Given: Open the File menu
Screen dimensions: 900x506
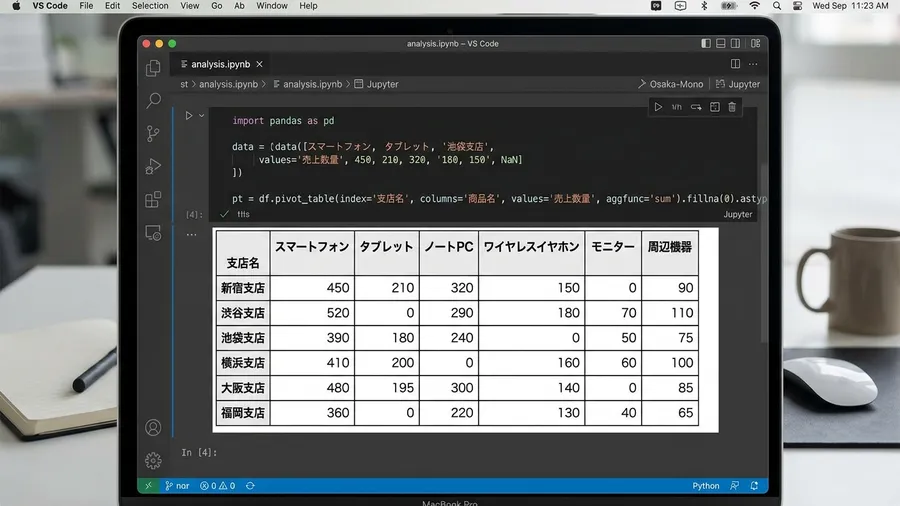Looking at the screenshot, I should click(x=86, y=6).
